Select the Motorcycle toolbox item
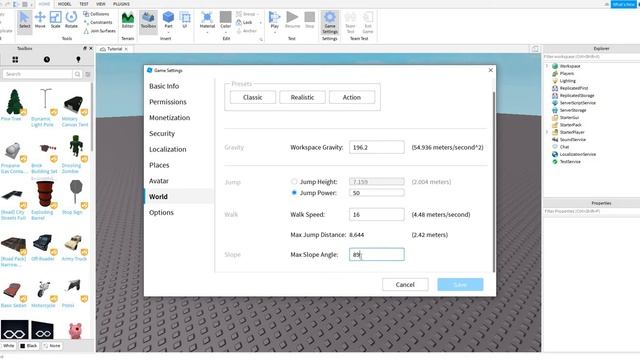 point(43,294)
